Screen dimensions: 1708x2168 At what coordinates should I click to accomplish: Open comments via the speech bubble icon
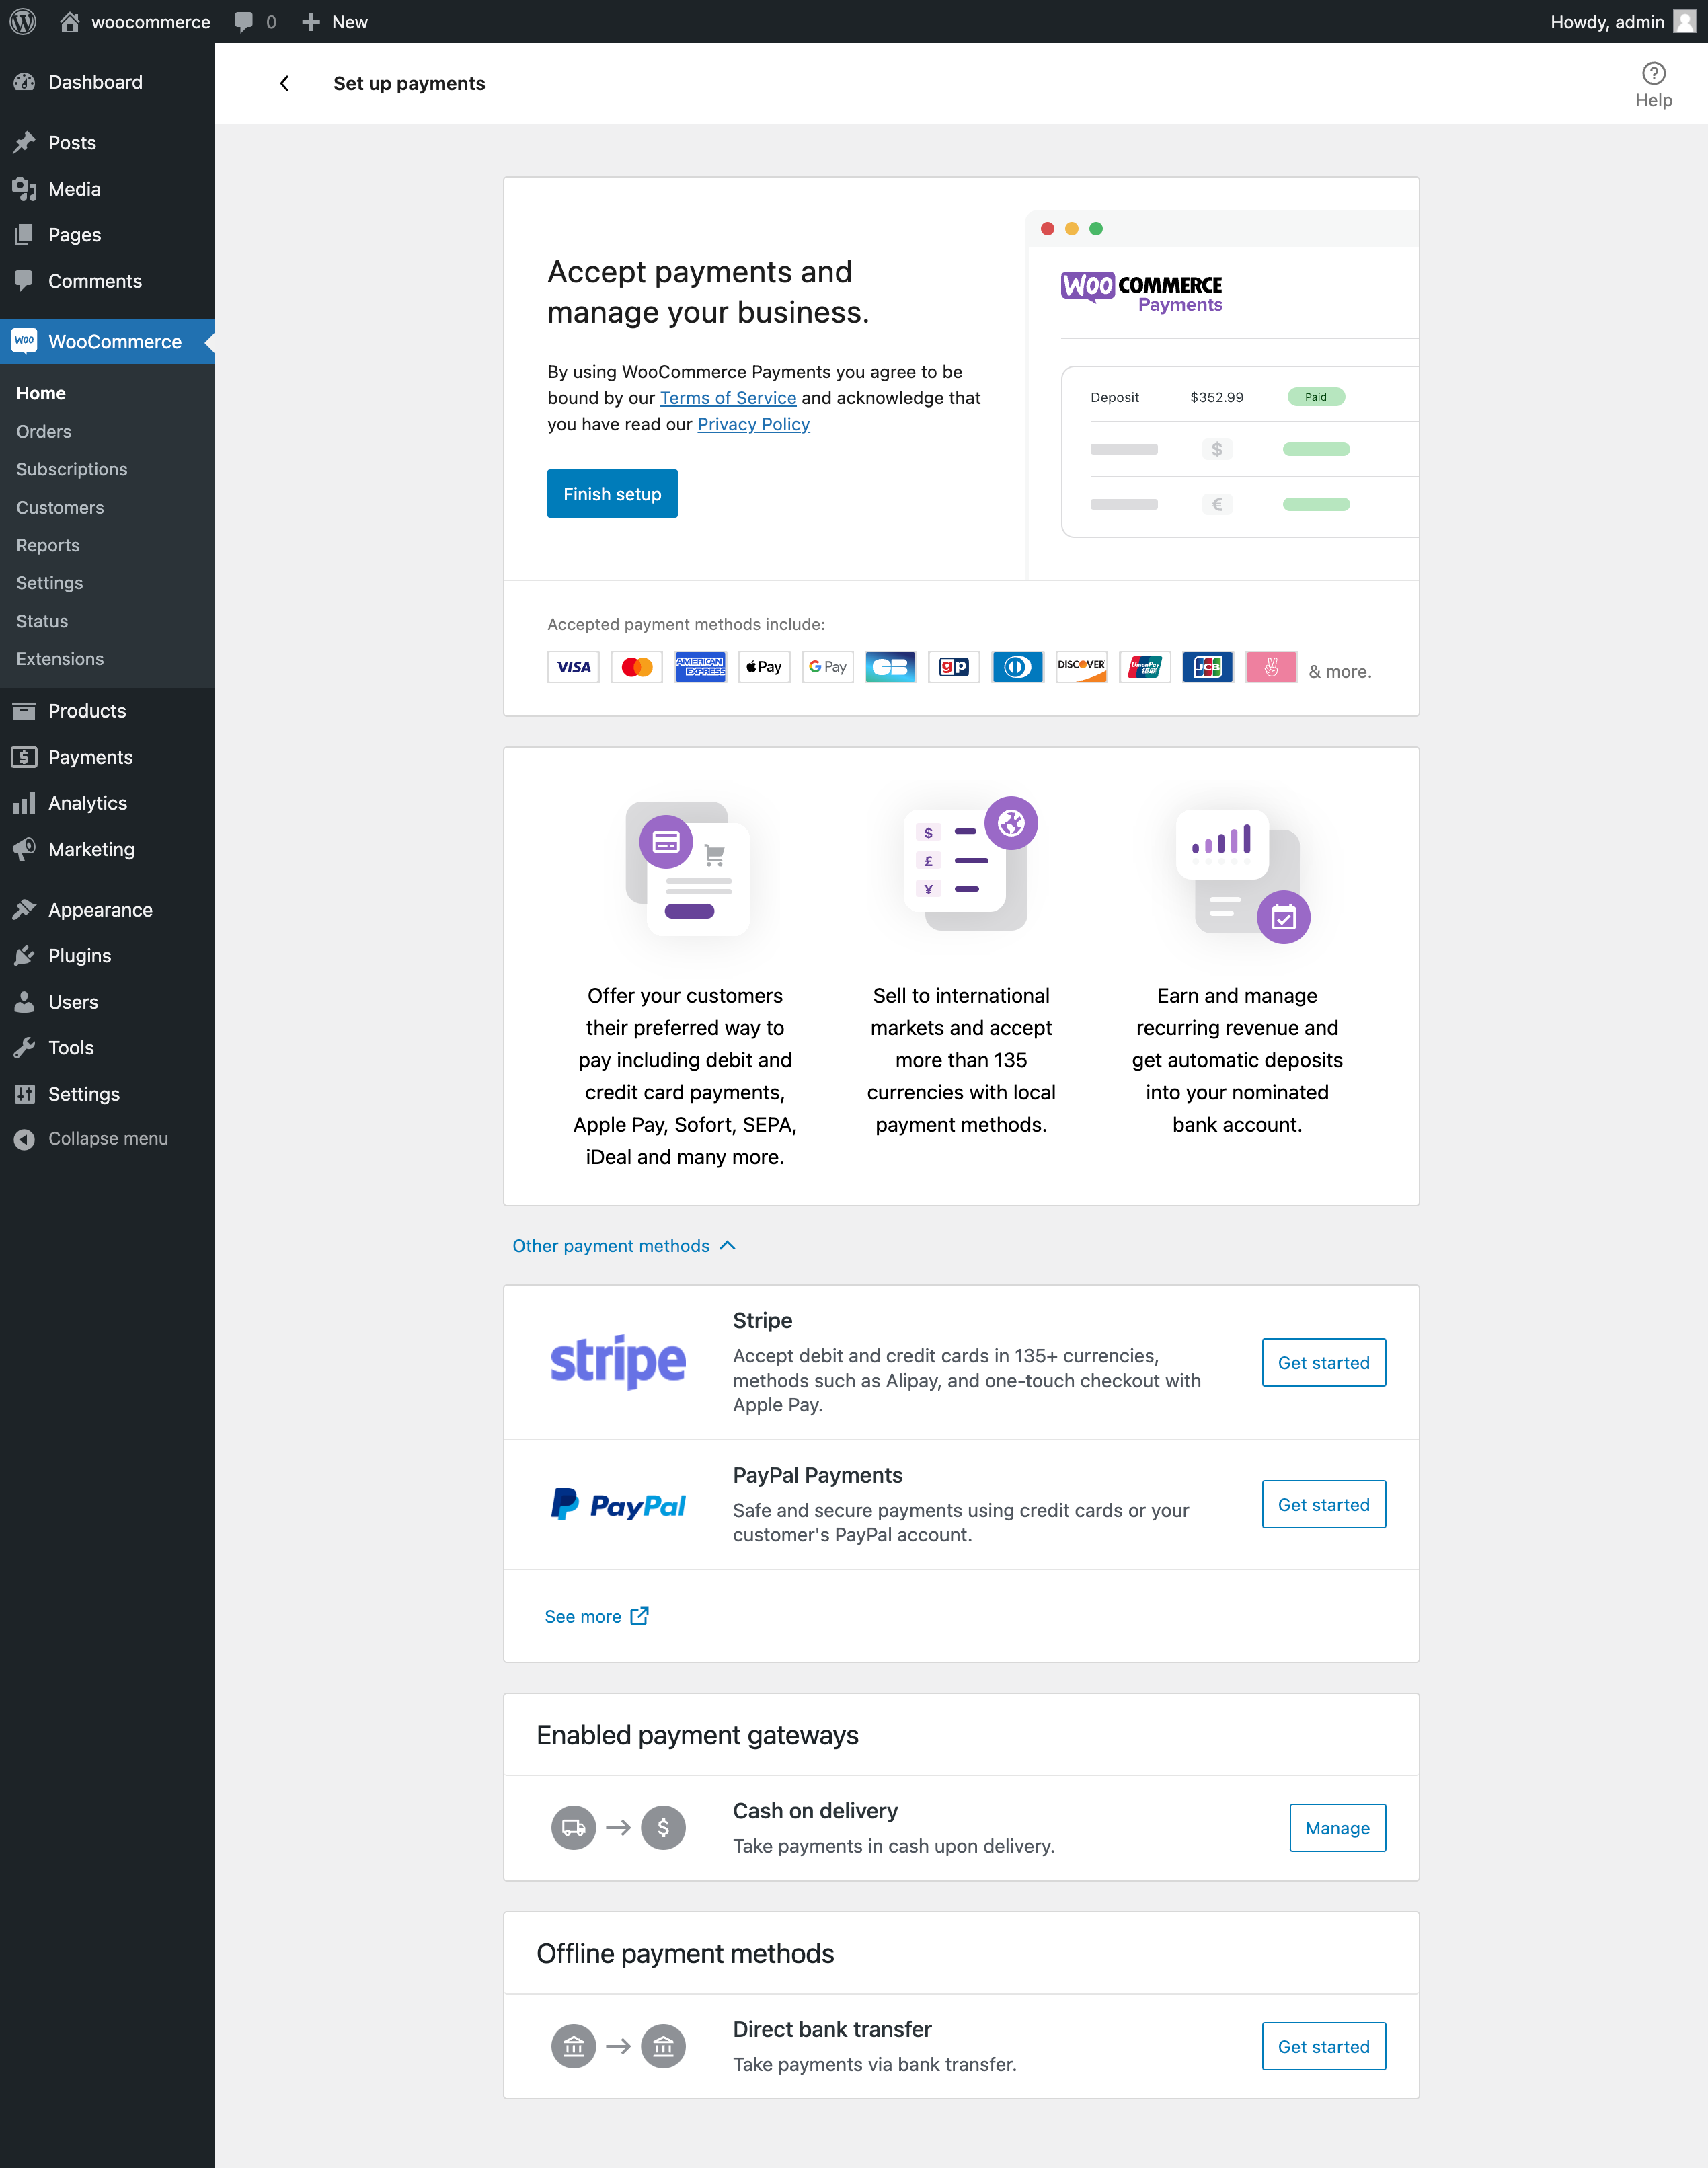point(243,21)
